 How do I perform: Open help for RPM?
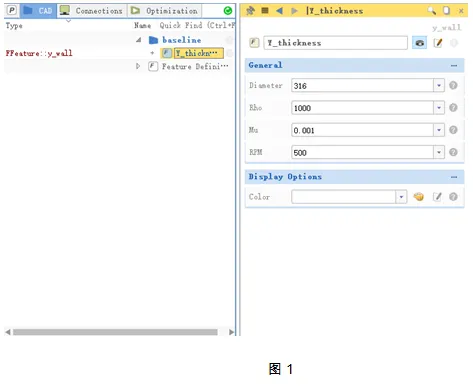click(x=453, y=152)
